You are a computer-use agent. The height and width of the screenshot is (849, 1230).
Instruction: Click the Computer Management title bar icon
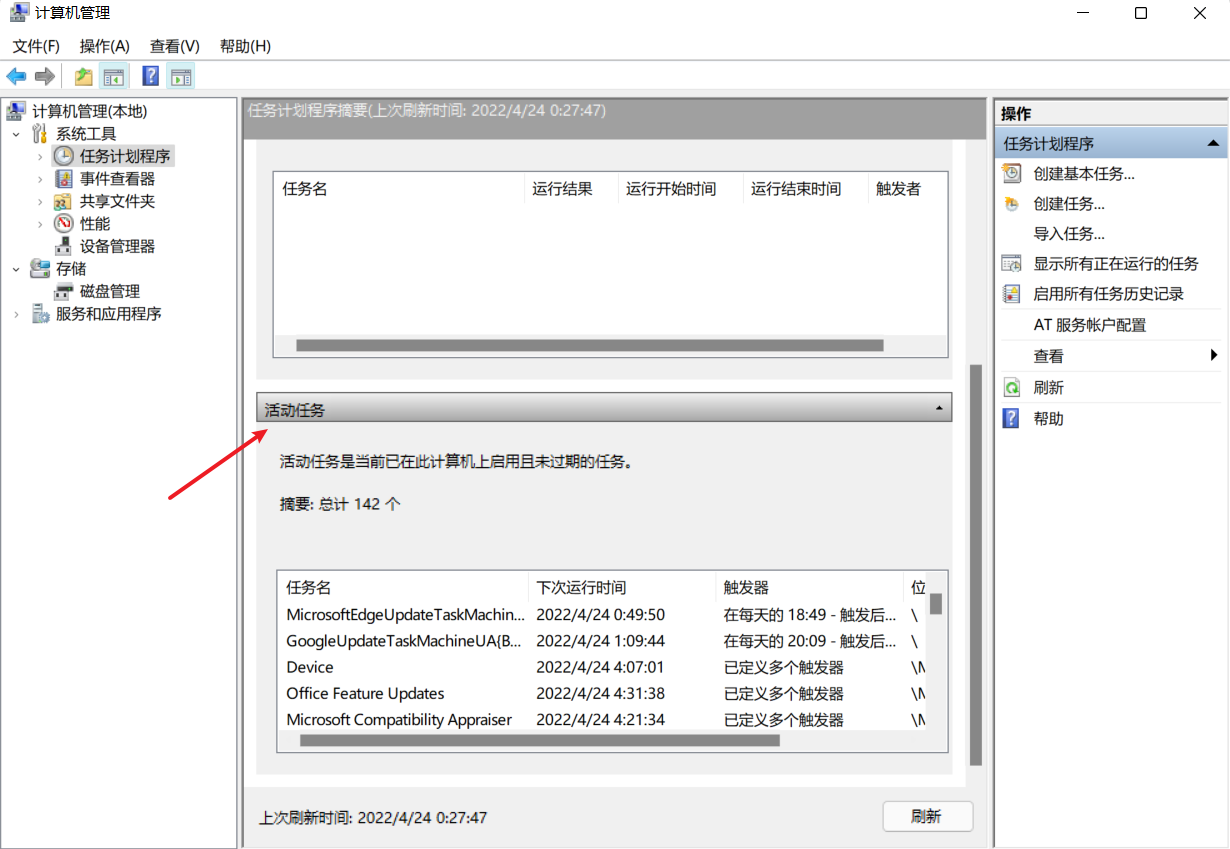point(19,13)
